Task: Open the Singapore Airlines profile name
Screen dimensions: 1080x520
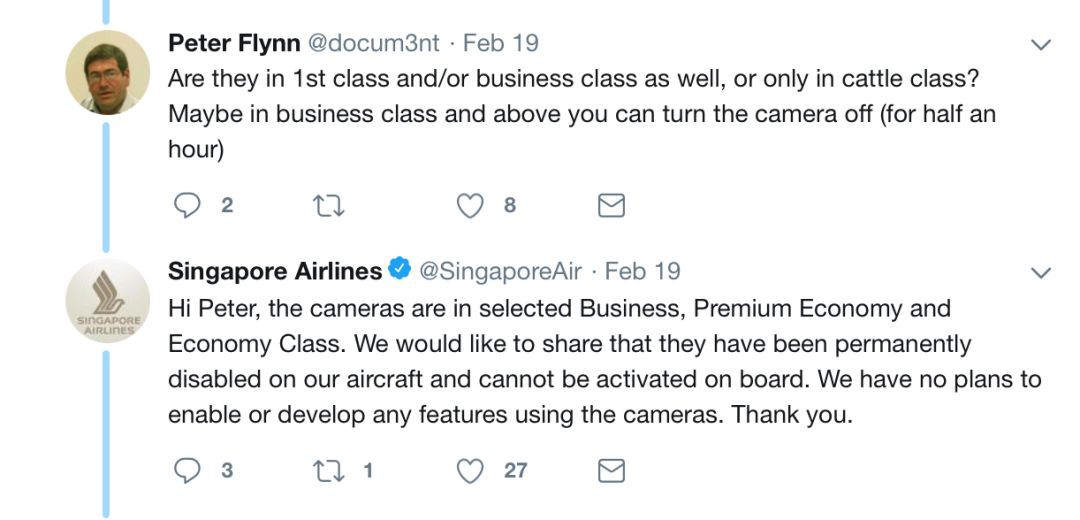Action: pos(275,271)
